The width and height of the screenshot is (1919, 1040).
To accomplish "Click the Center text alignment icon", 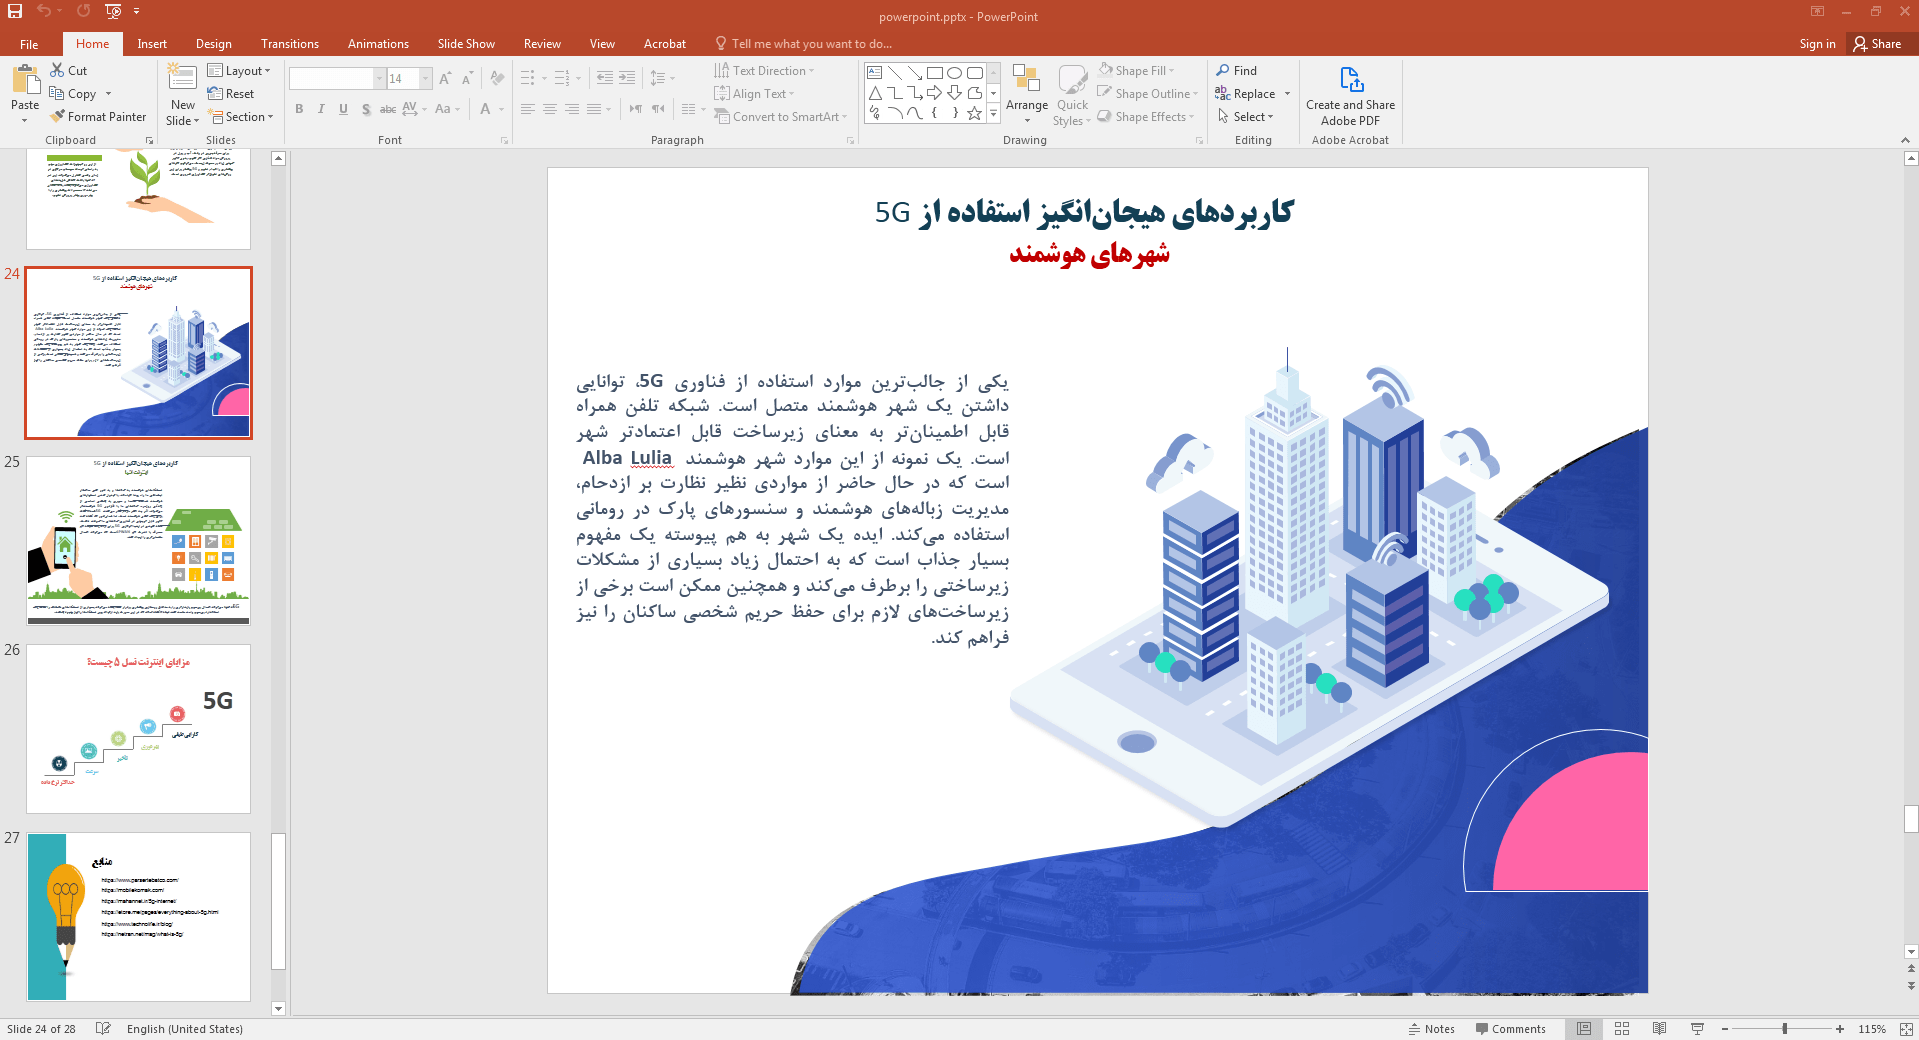I will click(550, 109).
